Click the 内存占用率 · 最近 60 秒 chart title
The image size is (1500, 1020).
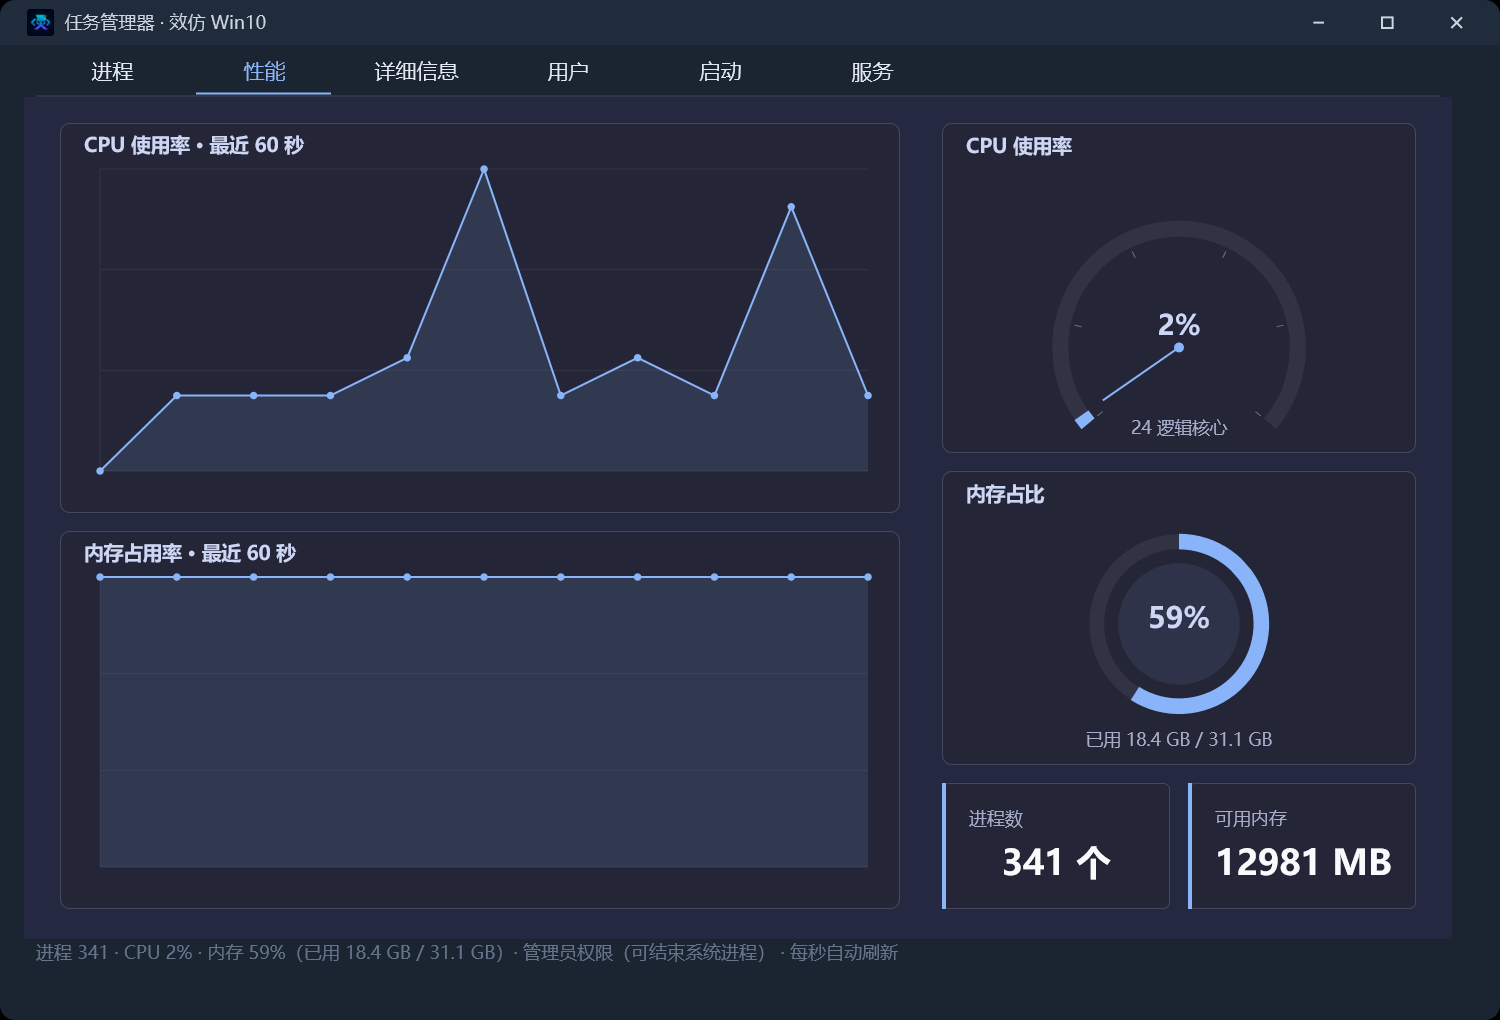click(x=190, y=553)
